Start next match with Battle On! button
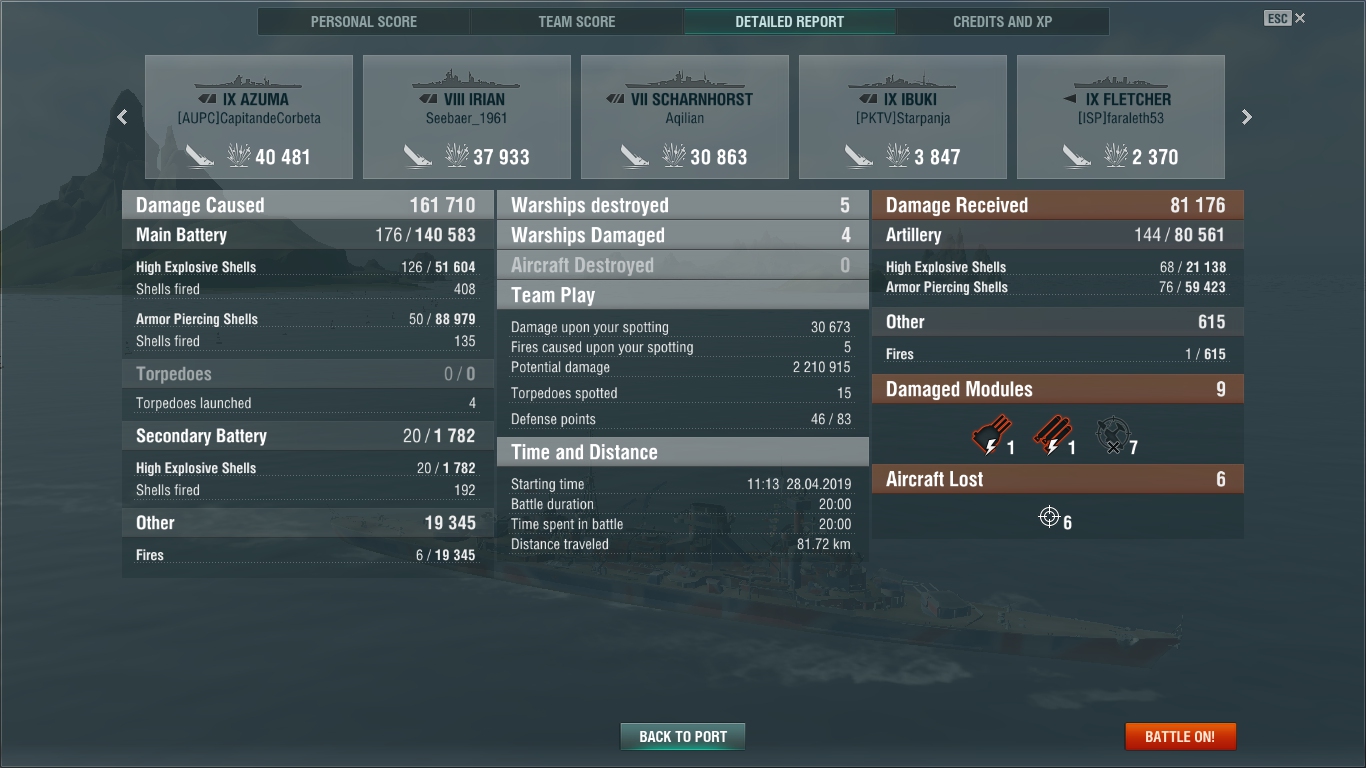The width and height of the screenshot is (1366, 768). 1180,737
